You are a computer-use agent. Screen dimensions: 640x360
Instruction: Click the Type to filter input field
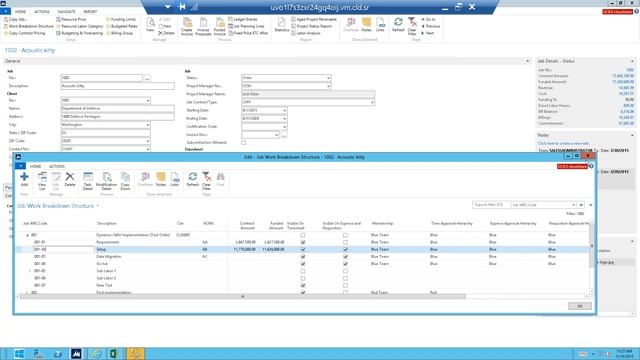492,205
